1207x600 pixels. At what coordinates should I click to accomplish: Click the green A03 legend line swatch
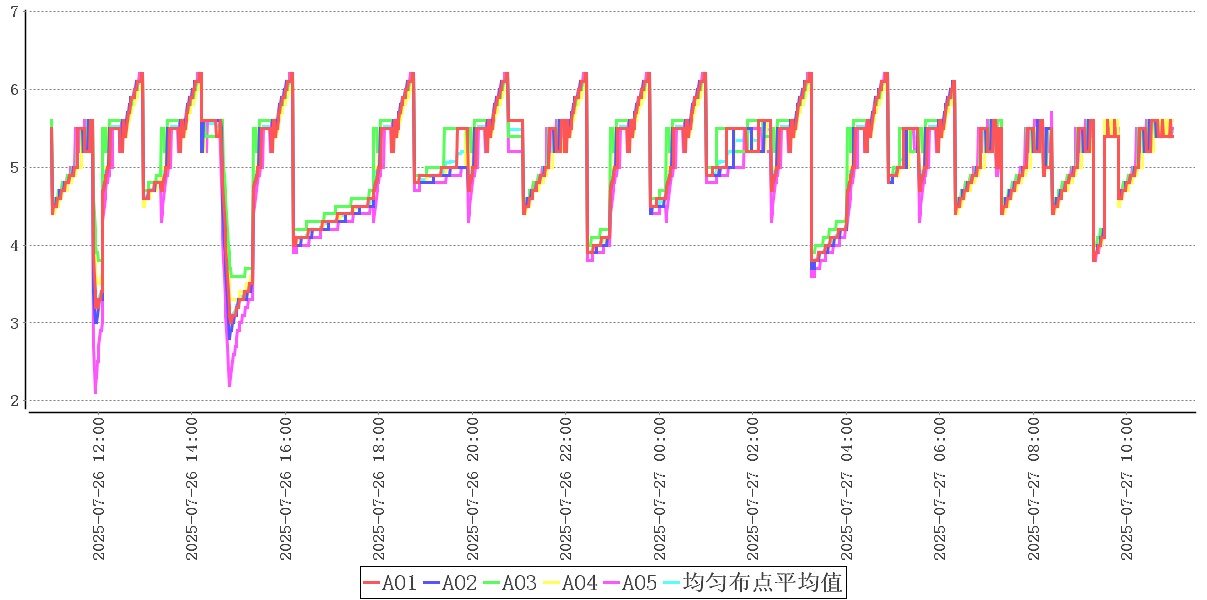coord(492,583)
